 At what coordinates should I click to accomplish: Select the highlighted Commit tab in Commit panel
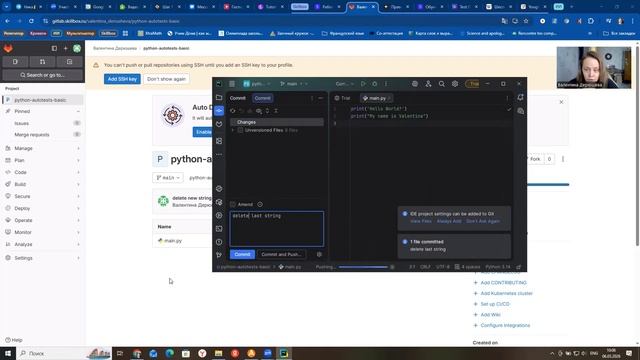(262, 98)
